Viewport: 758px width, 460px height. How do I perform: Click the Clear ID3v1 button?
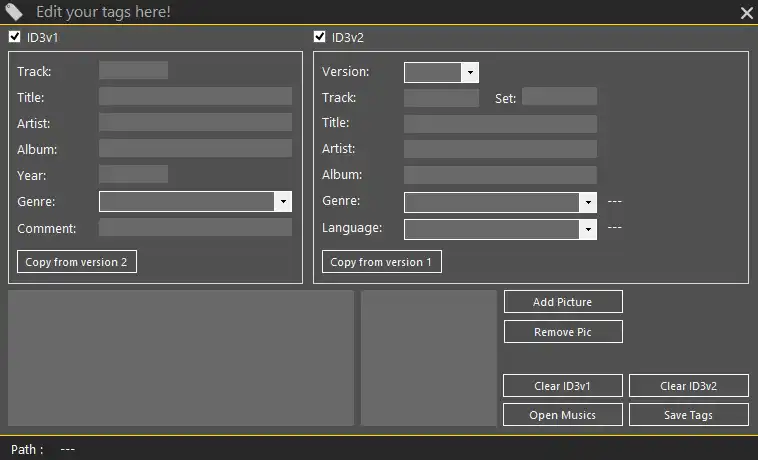563,386
